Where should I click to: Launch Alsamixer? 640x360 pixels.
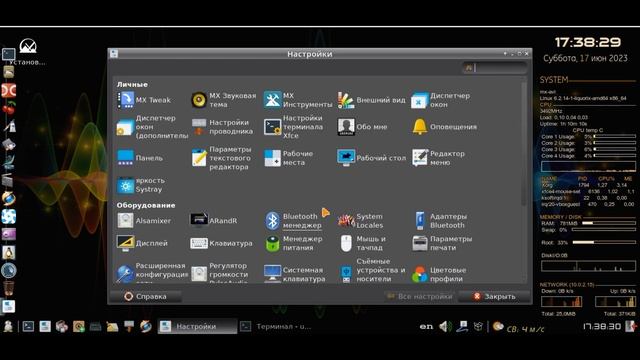pyautogui.click(x=144, y=221)
